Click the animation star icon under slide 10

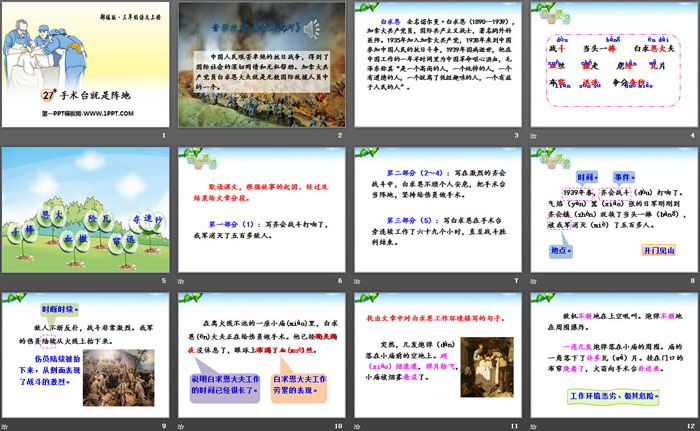[181, 427]
